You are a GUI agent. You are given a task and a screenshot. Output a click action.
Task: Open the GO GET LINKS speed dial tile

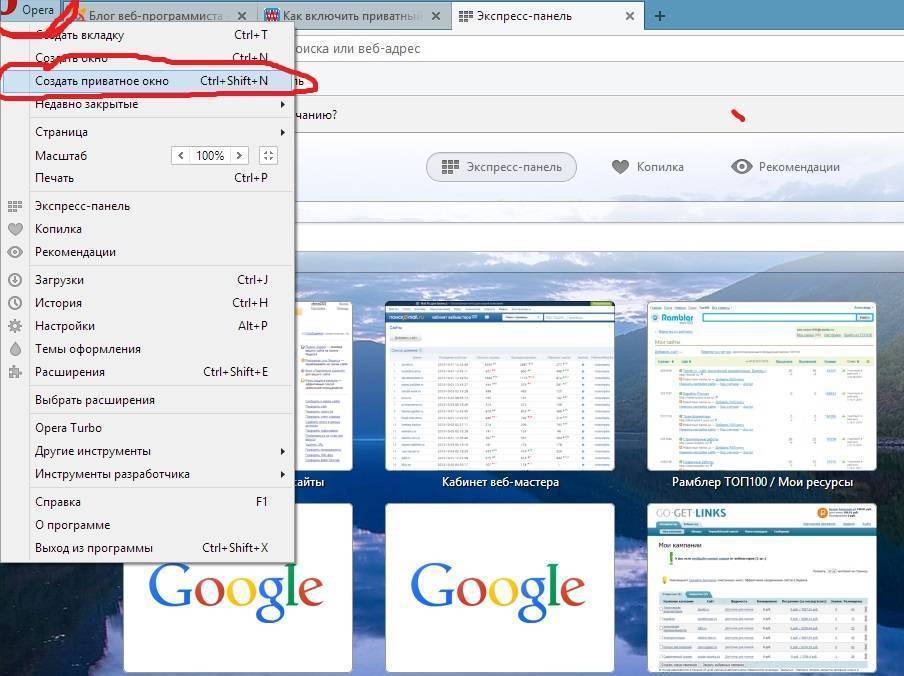pos(762,588)
